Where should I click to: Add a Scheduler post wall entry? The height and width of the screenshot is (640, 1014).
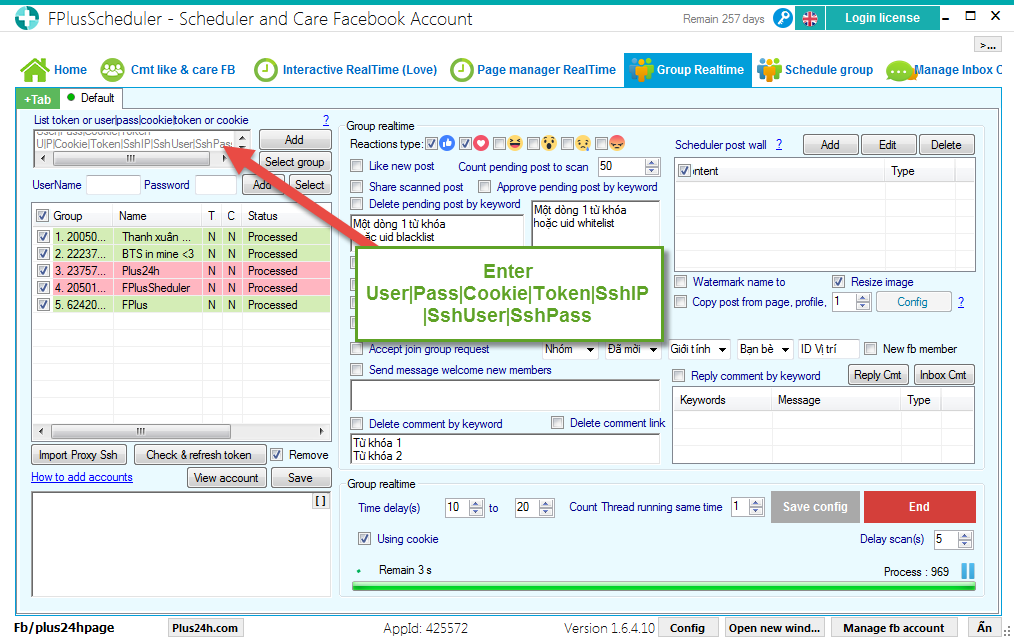coord(830,145)
